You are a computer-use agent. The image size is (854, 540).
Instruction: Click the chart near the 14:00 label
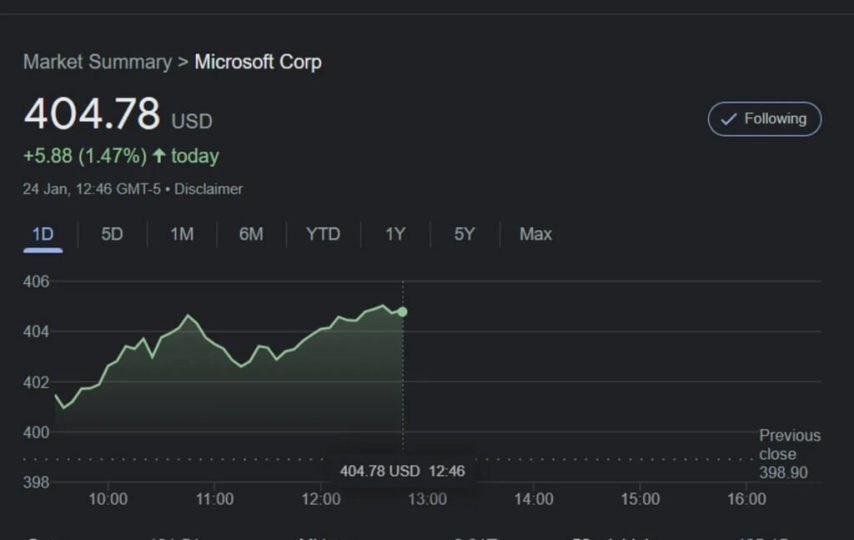pyautogui.click(x=533, y=499)
